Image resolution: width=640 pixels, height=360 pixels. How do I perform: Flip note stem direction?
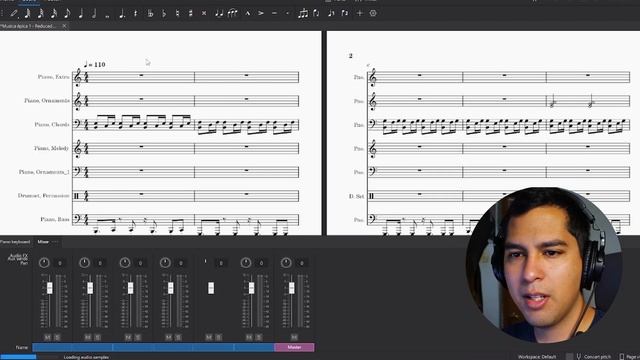tap(316, 13)
